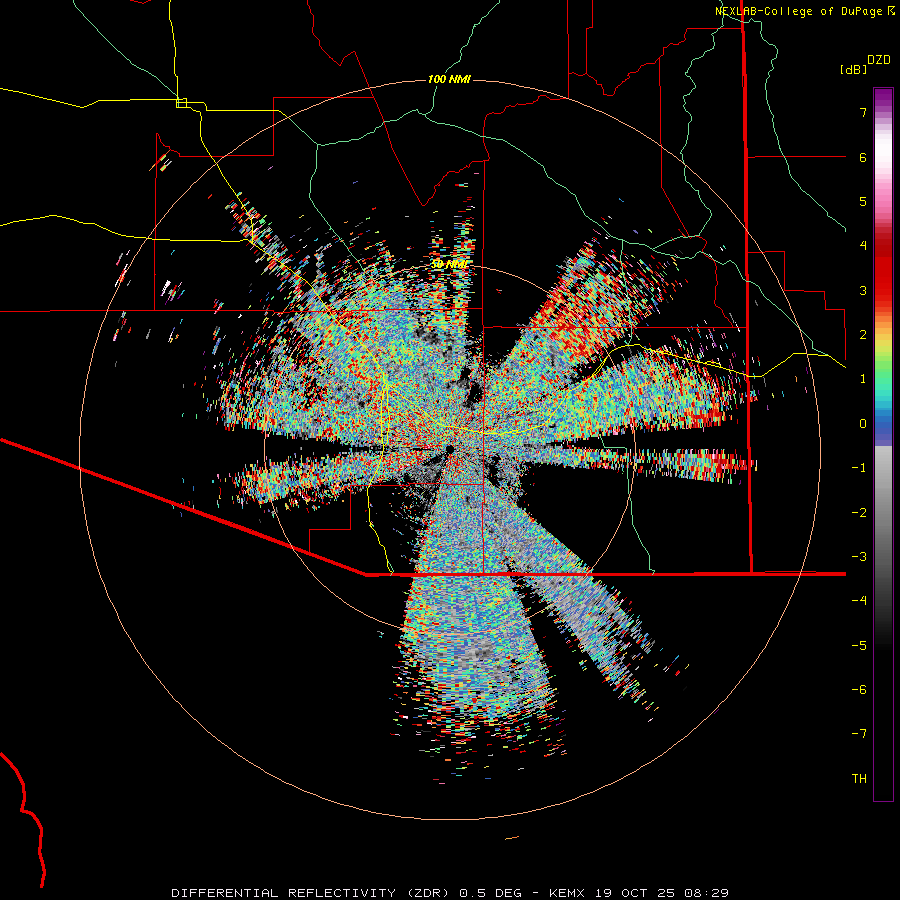Click the 5 value on color scale

863,201
